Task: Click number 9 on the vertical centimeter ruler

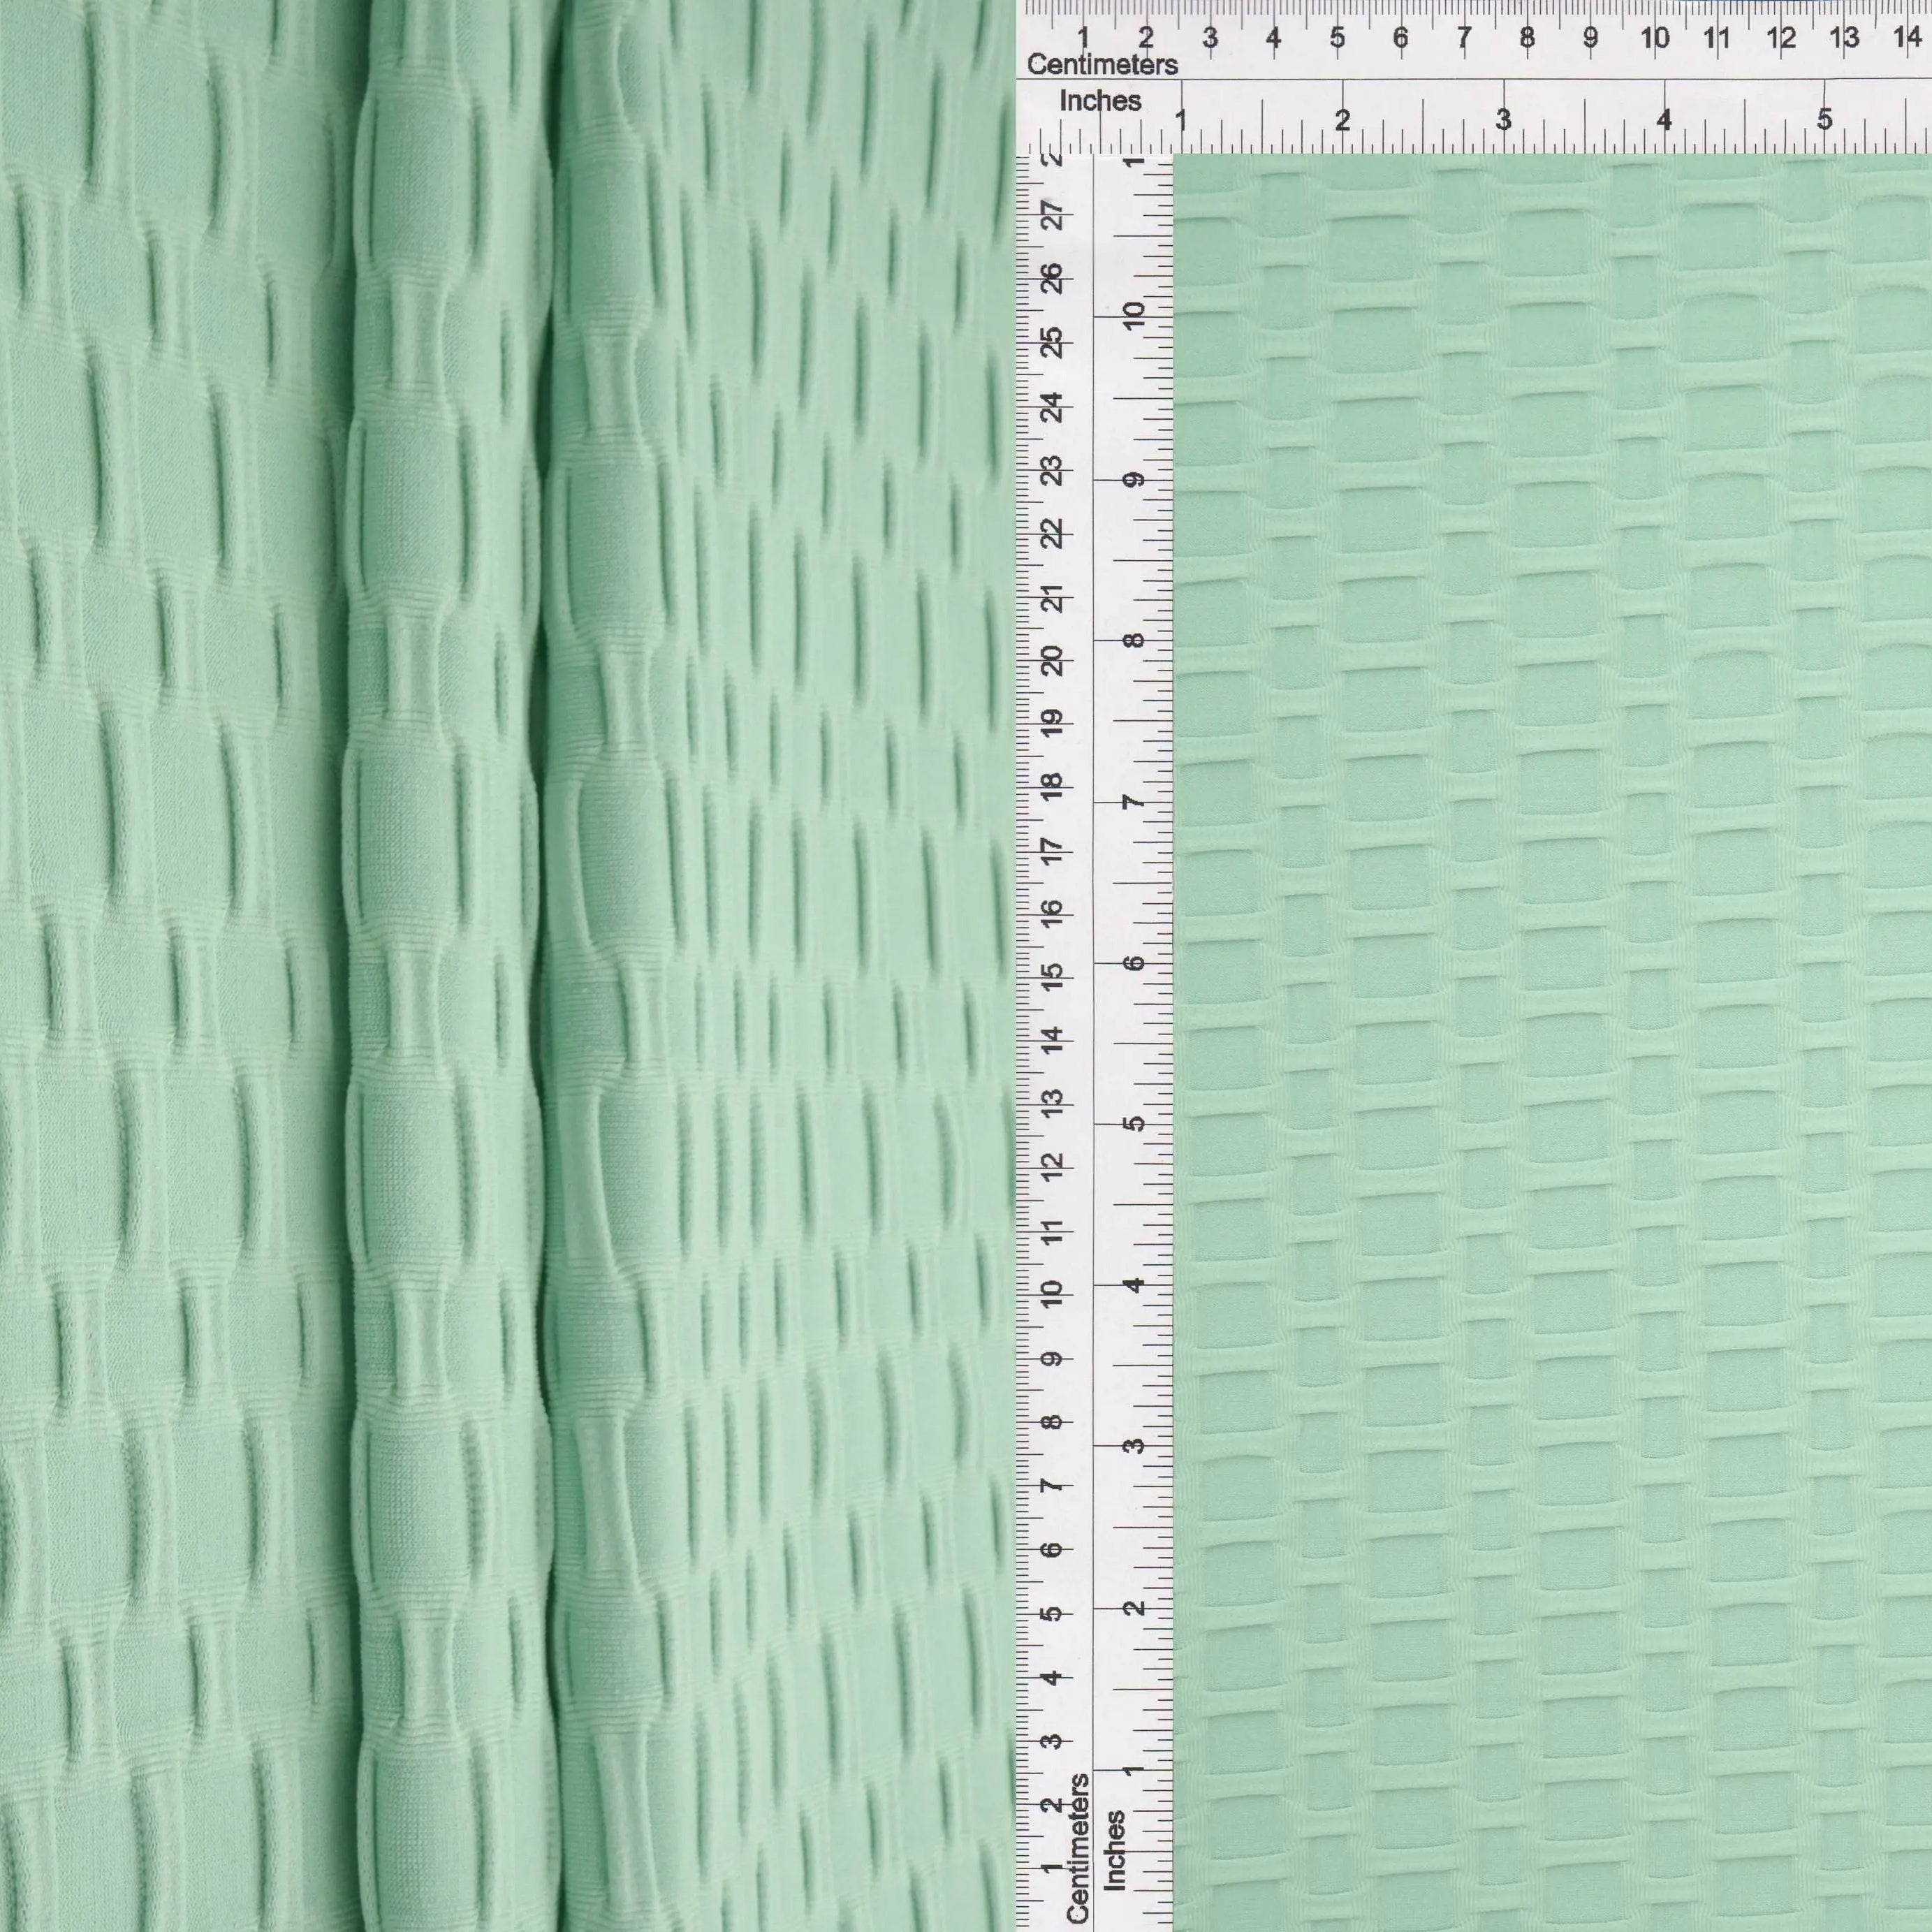Action: pyautogui.click(x=1052, y=1360)
